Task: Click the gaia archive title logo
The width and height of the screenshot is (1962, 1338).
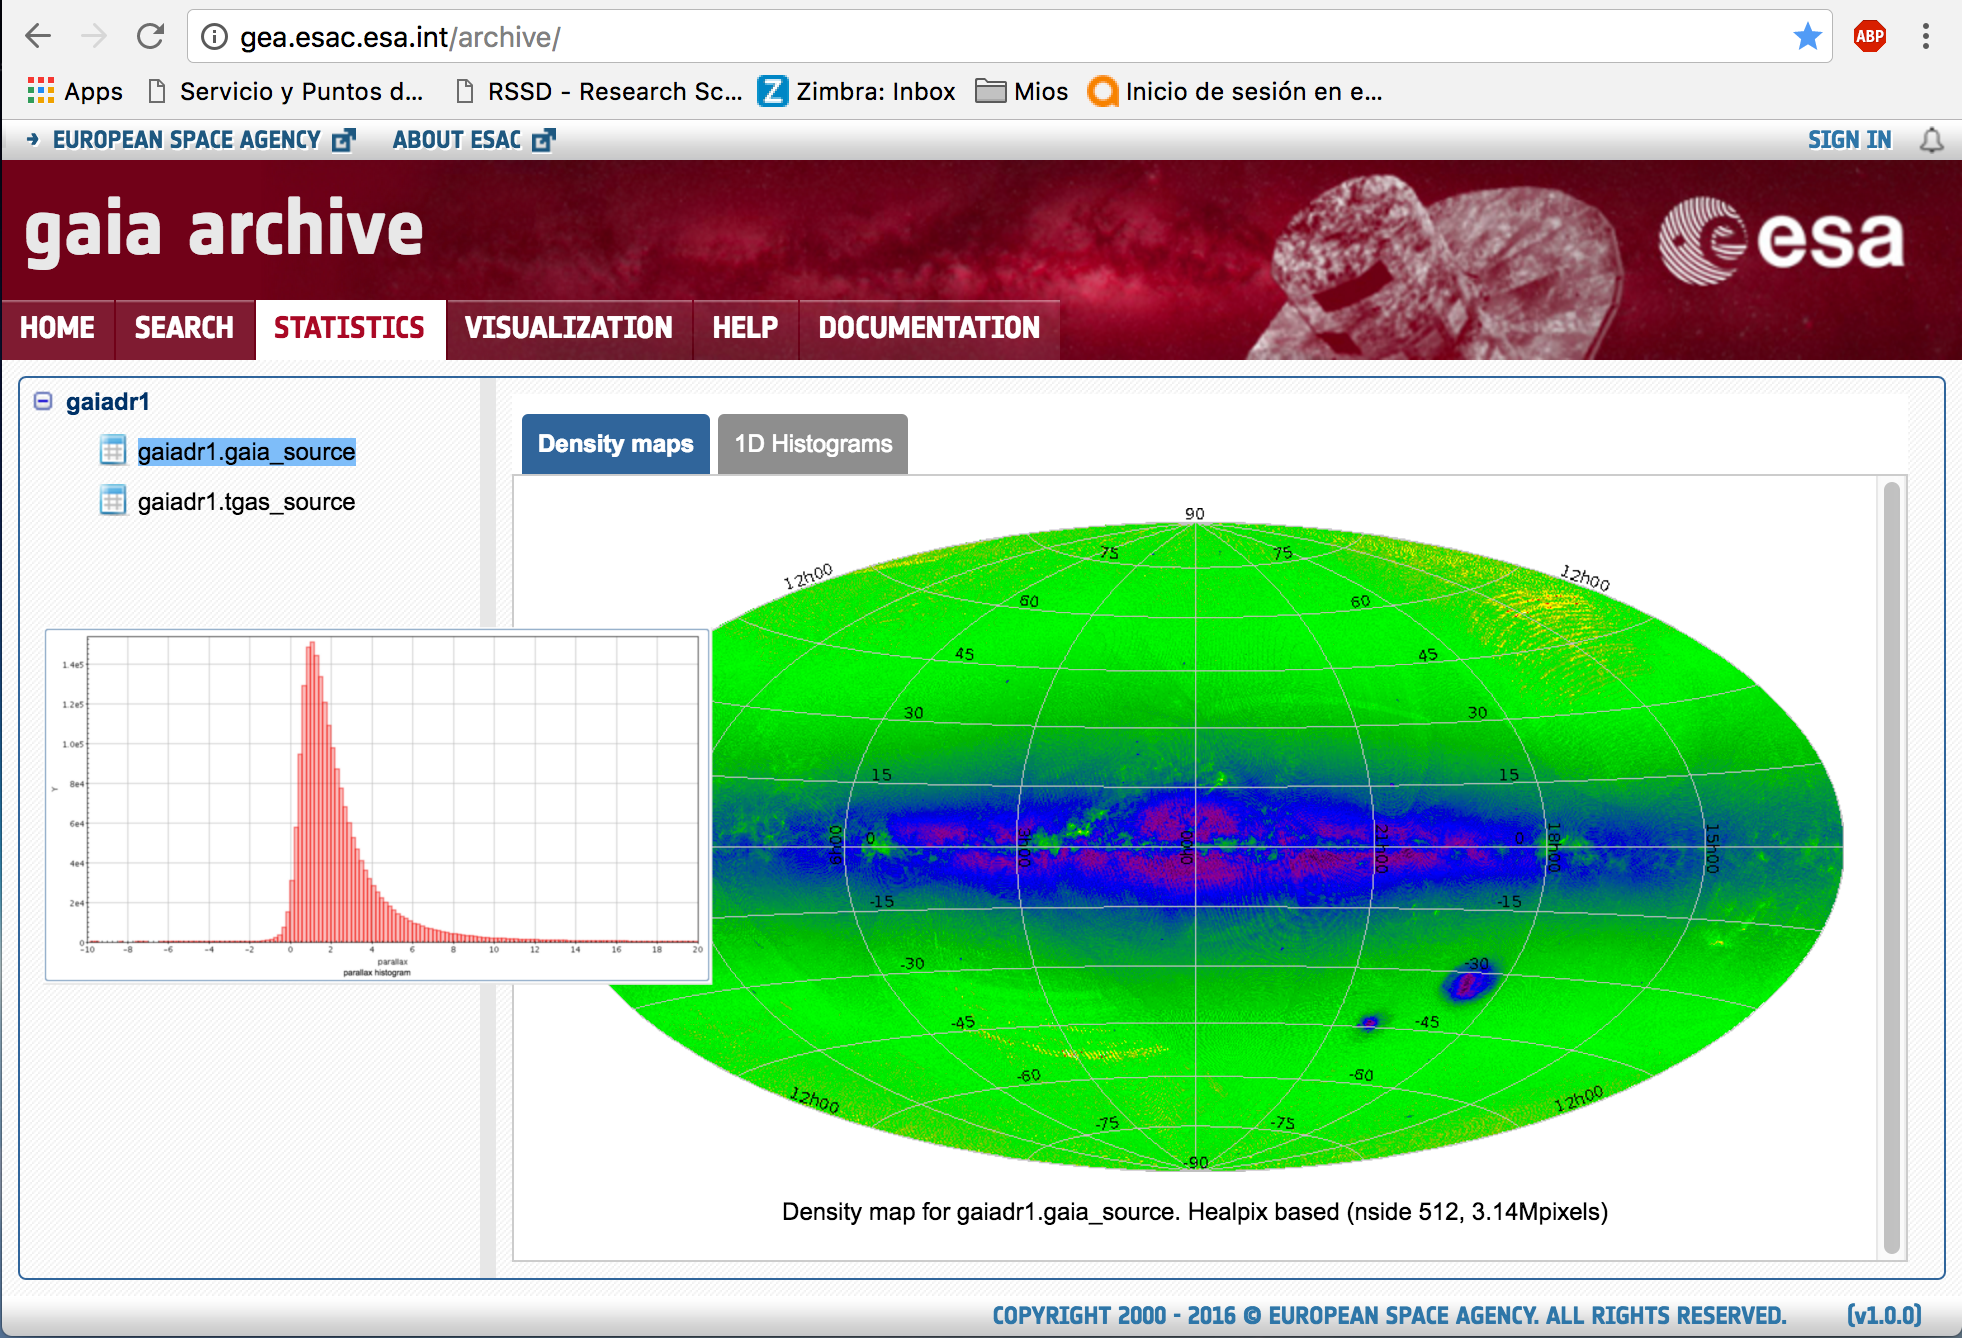Action: [x=224, y=230]
